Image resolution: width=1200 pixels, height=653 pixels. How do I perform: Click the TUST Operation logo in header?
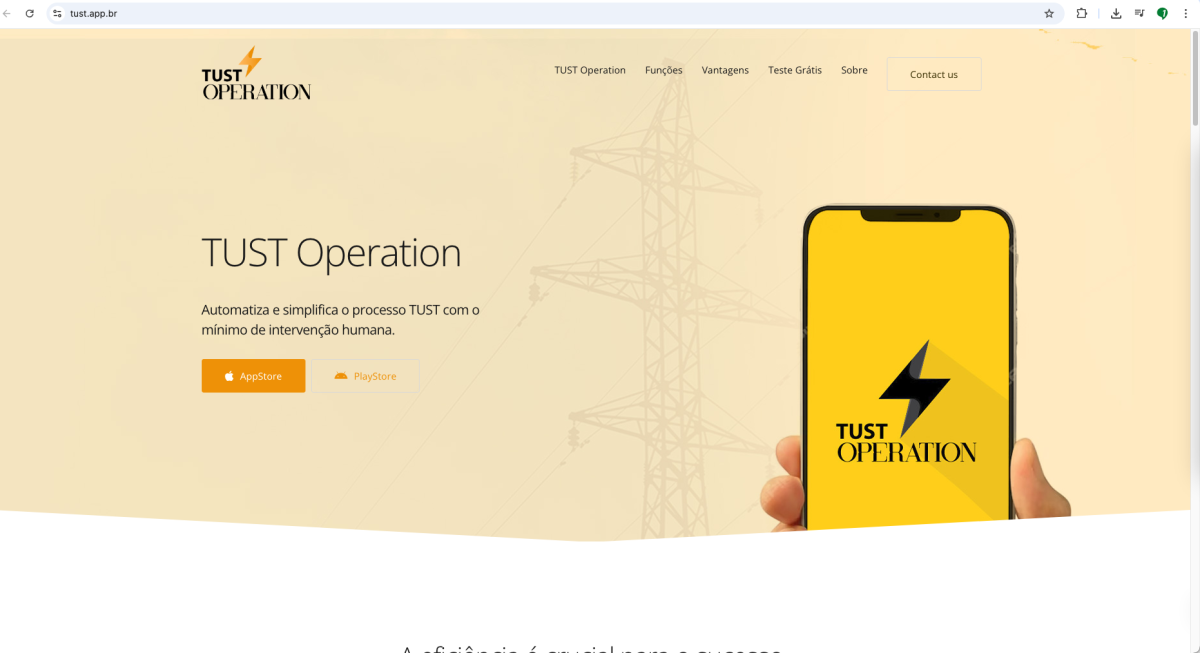coord(256,73)
